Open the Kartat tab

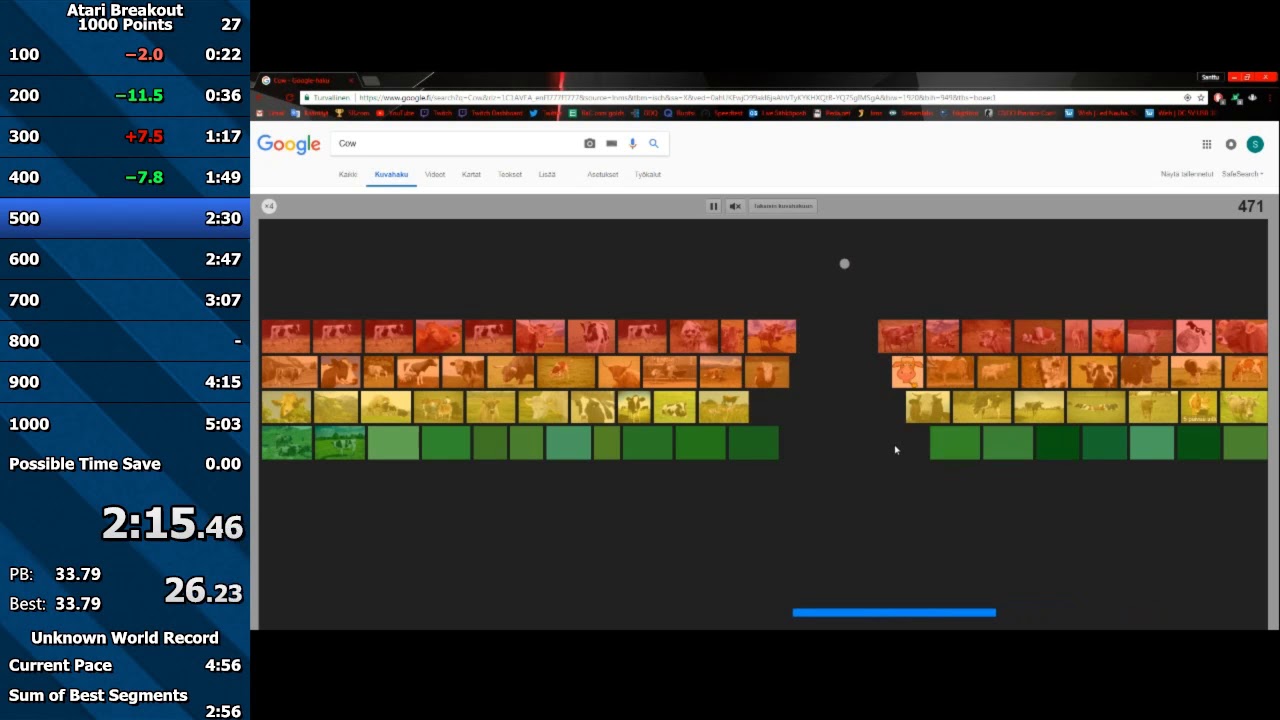[471, 174]
